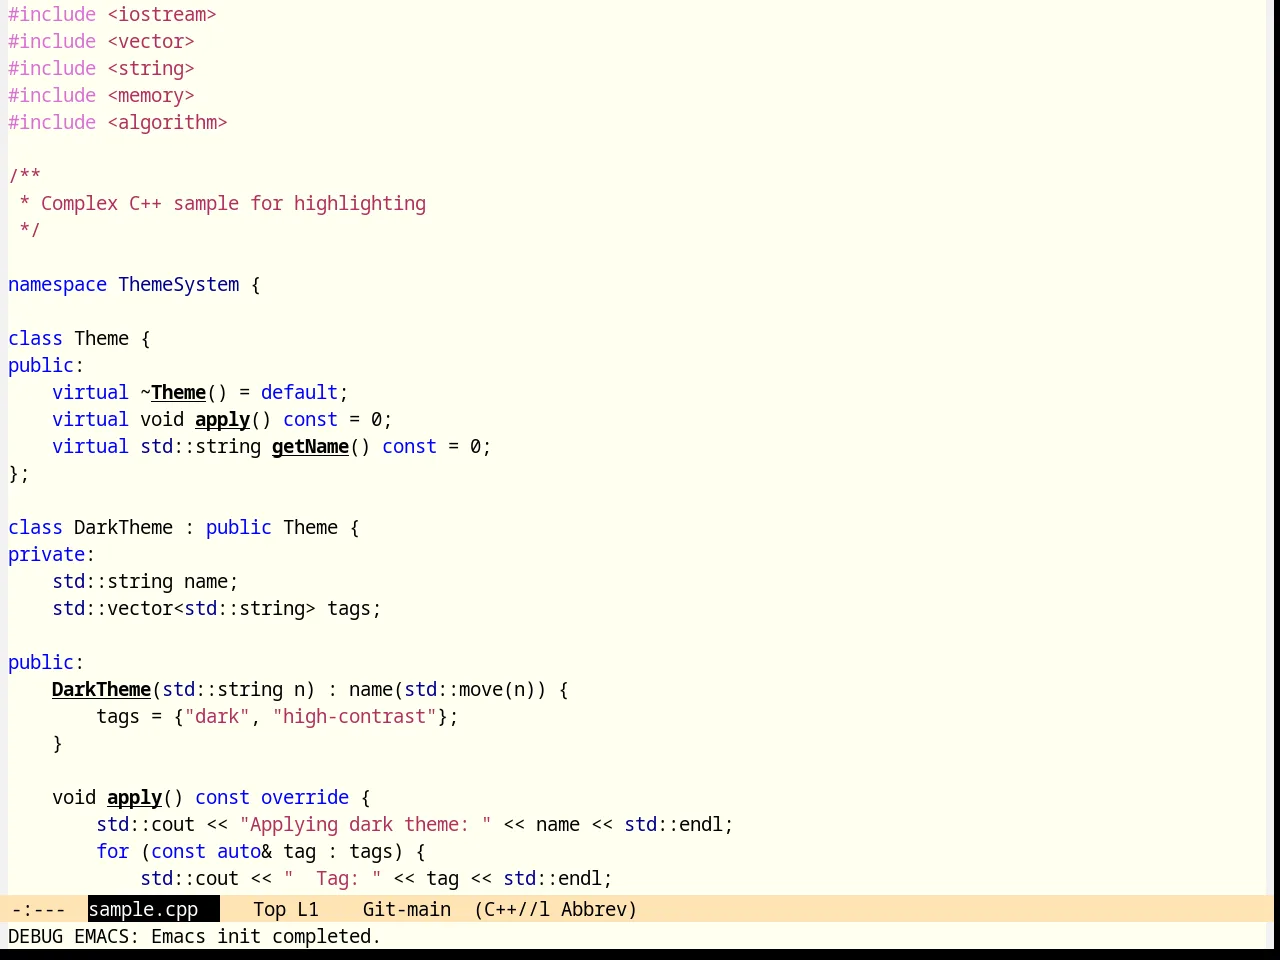This screenshot has height=960, width=1280.
Task: Click the '~Theme' destructor name
Action: tap(173, 392)
